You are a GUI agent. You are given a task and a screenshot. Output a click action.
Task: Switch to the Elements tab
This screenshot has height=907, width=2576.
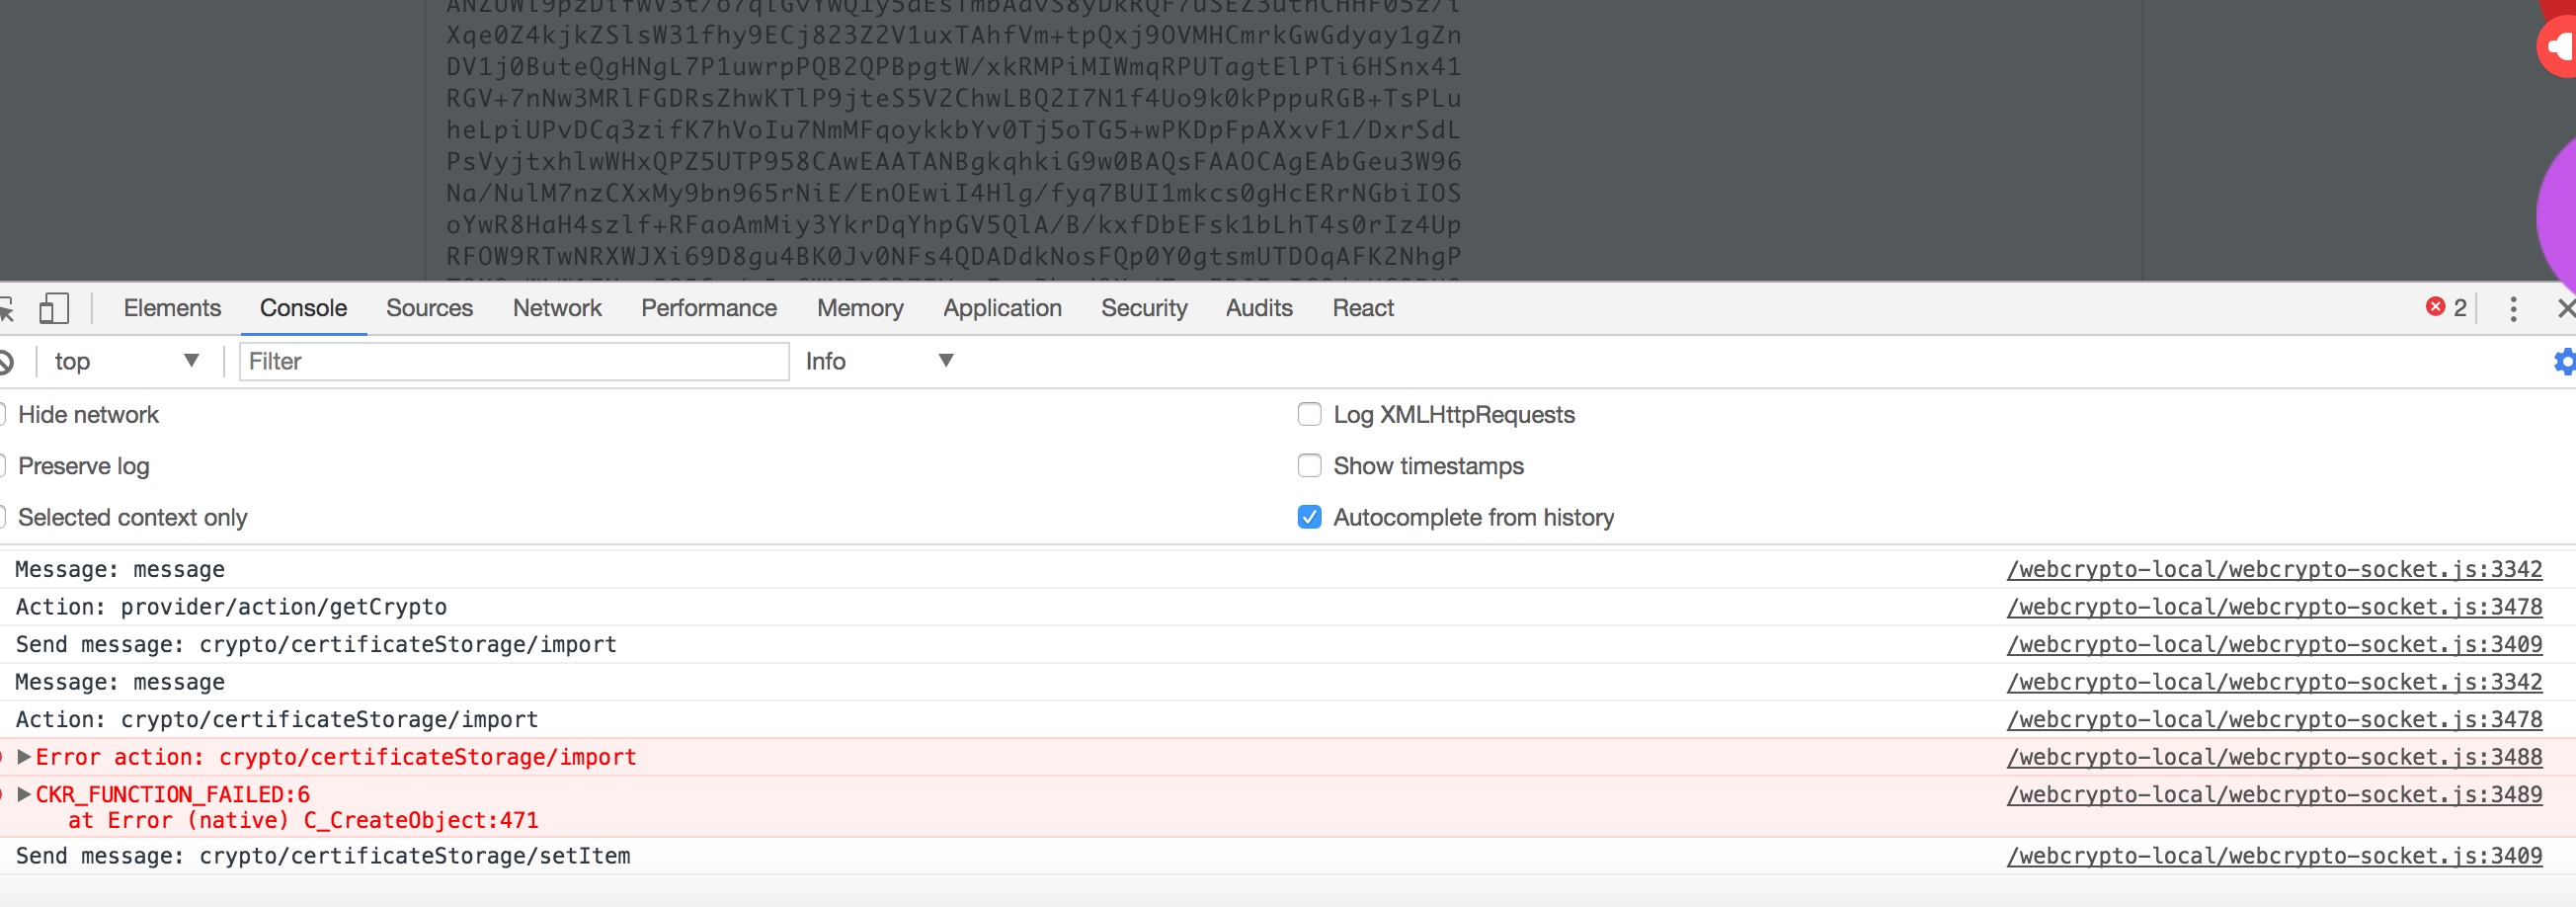[172, 308]
